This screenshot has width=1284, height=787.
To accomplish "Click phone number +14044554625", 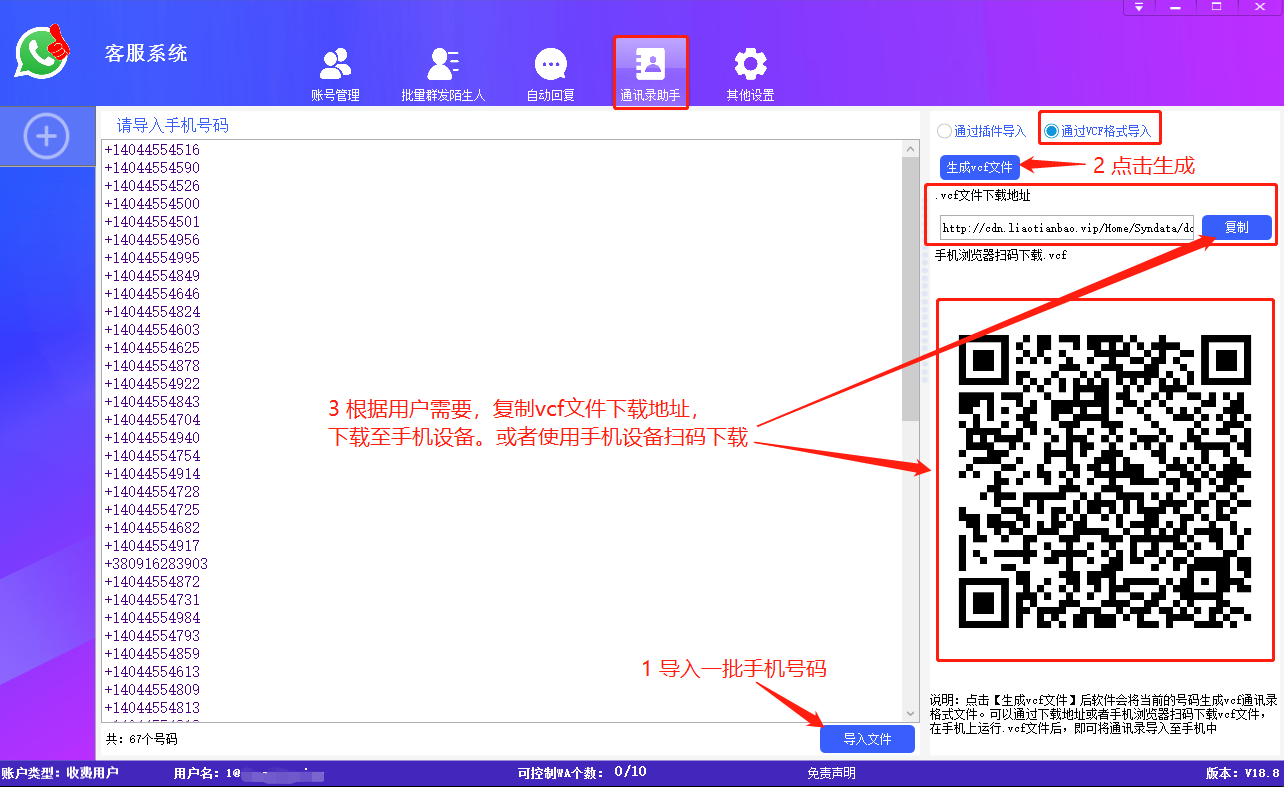I will [x=152, y=348].
